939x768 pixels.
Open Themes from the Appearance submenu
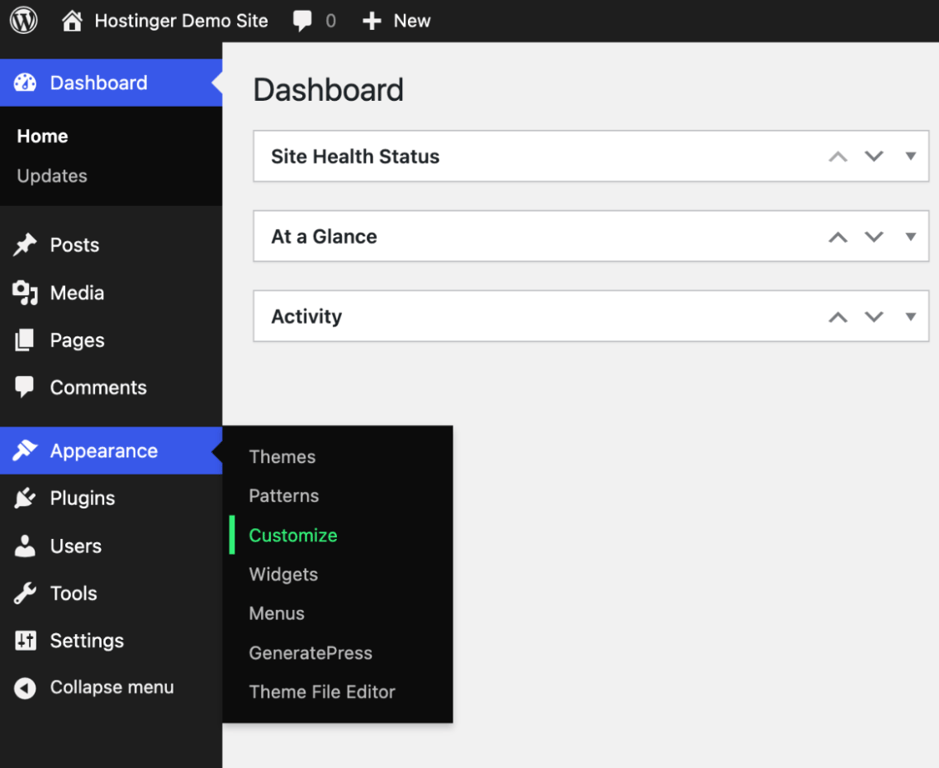pyautogui.click(x=282, y=457)
